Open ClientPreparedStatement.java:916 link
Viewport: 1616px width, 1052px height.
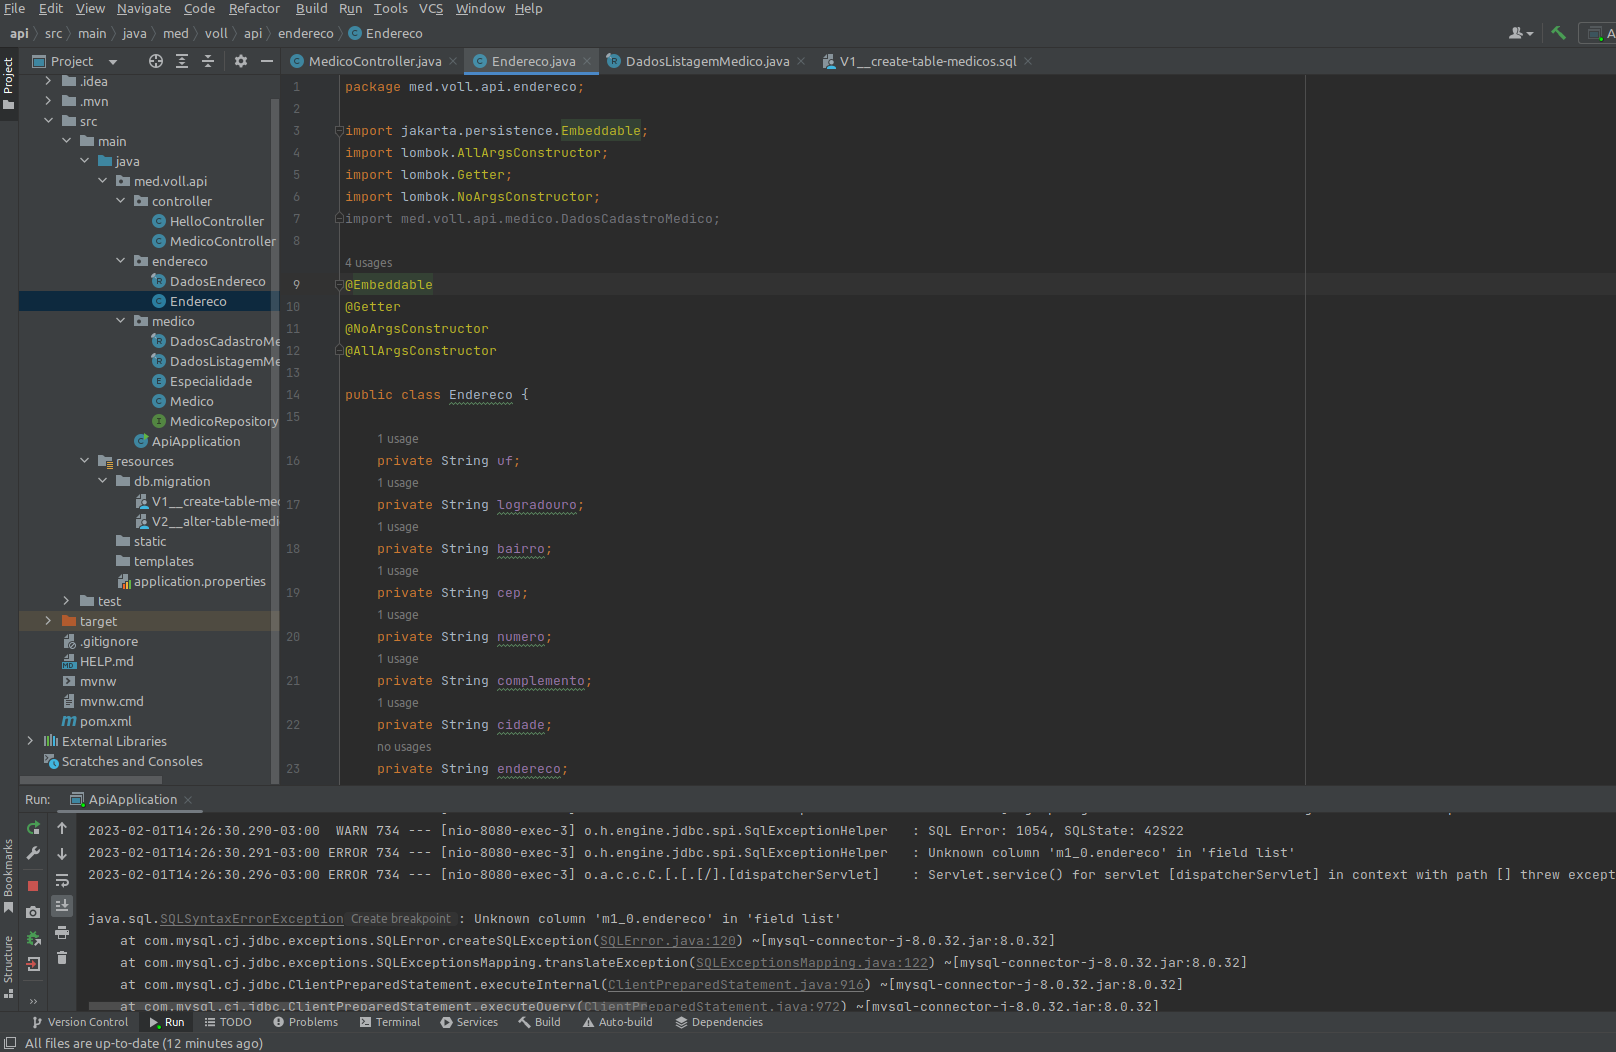coord(735,985)
